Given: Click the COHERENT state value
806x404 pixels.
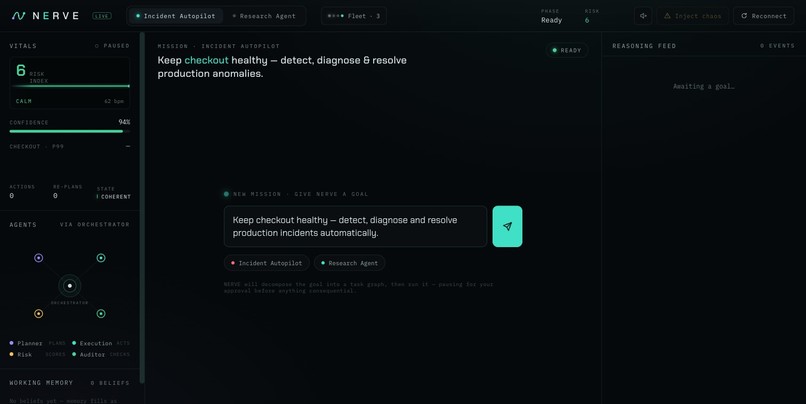Looking at the screenshot, I should click(115, 196).
